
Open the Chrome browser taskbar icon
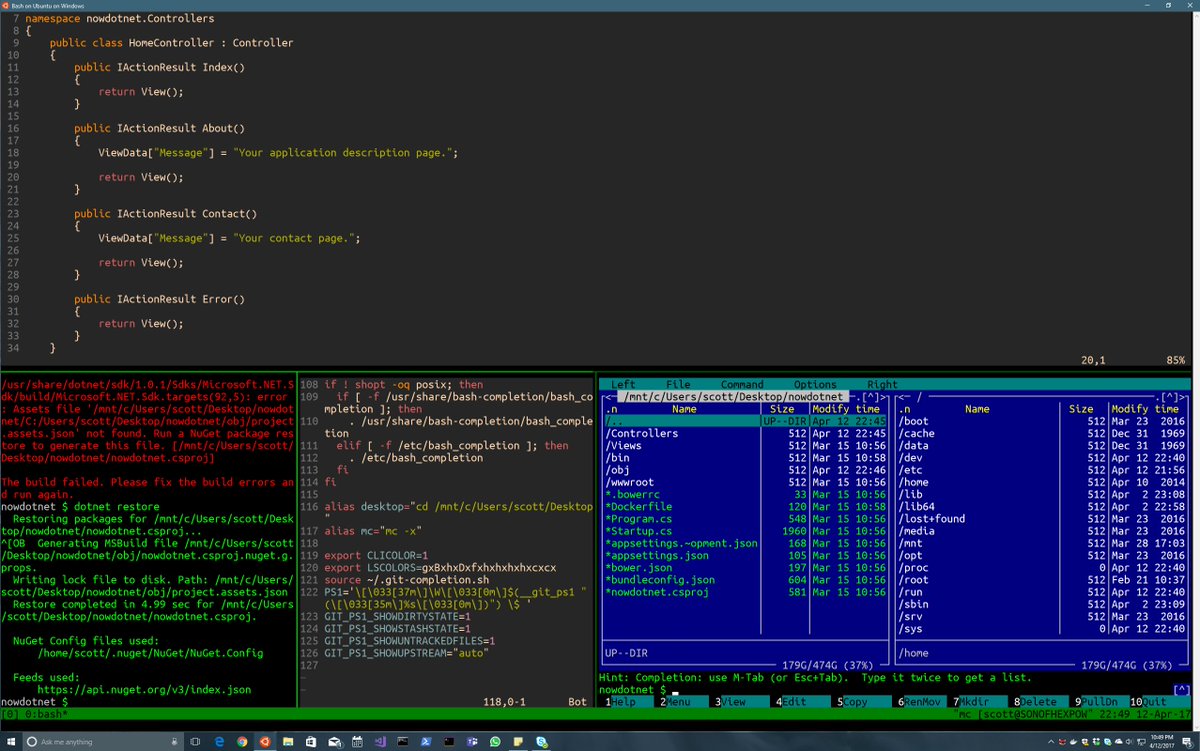click(x=242, y=741)
